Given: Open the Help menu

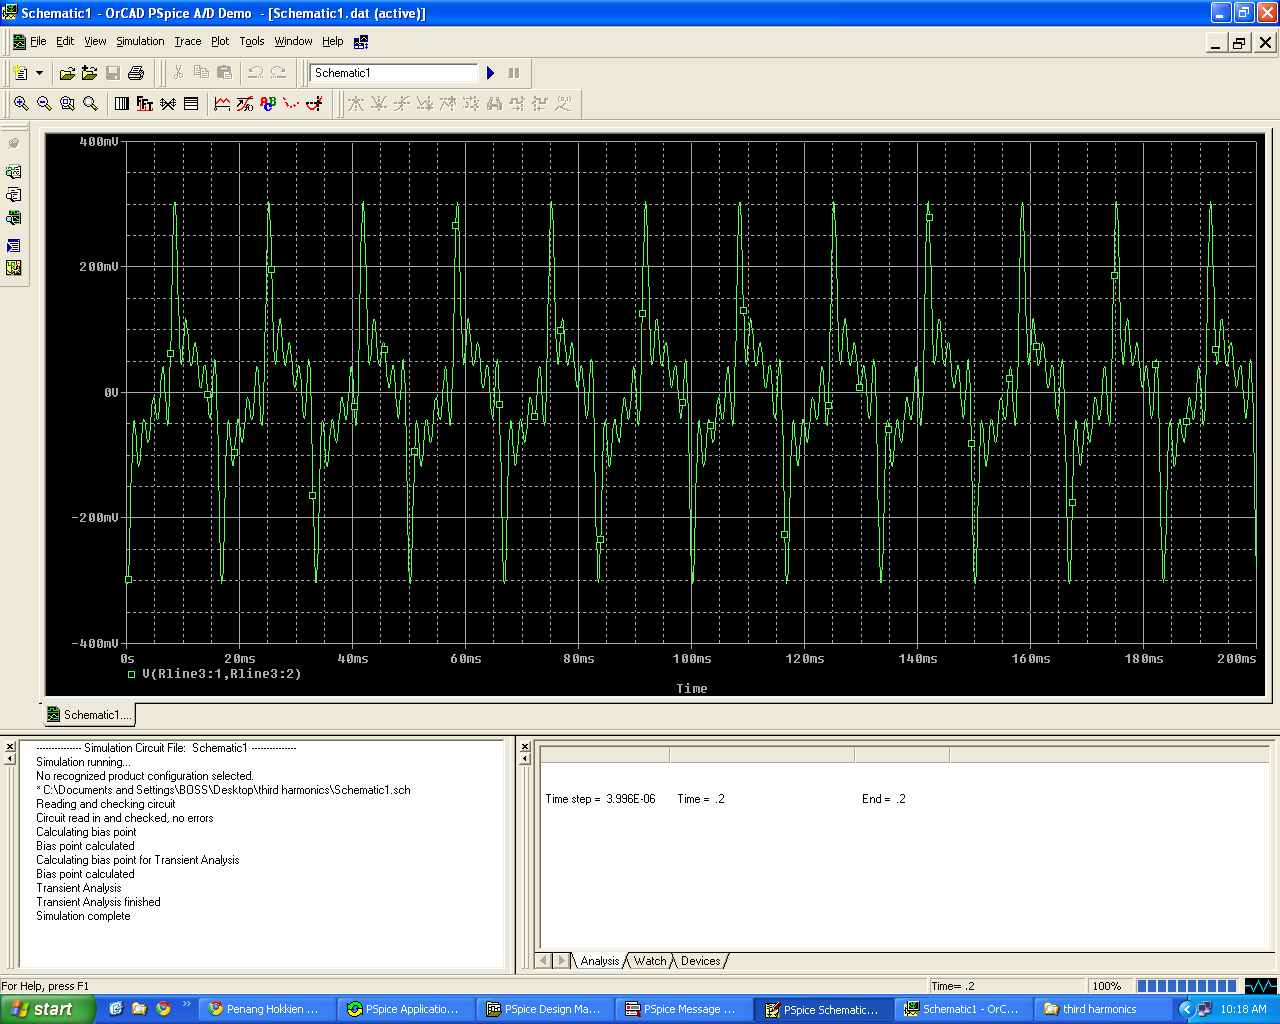Looking at the screenshot, I should point(333,41).
